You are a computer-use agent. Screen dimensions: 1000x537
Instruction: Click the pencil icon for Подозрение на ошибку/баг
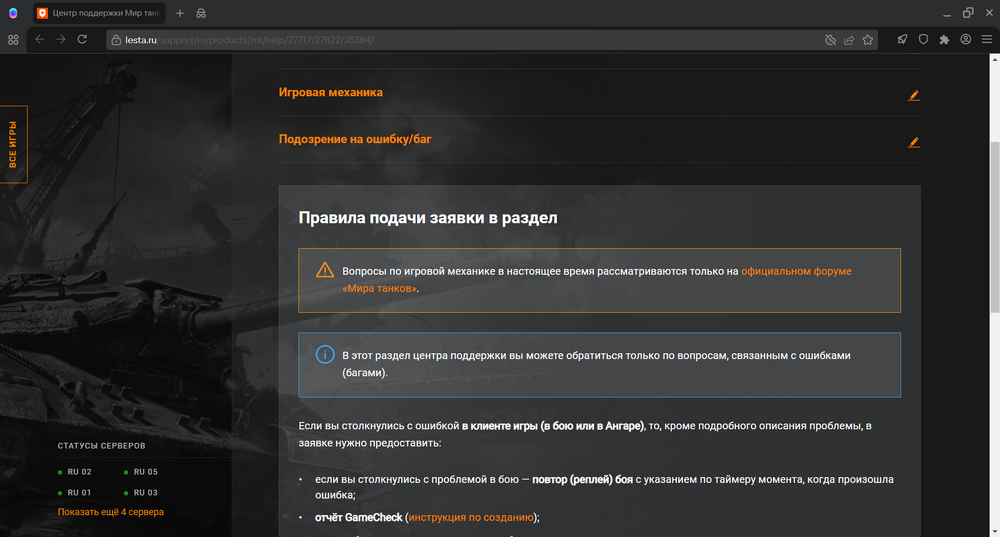pyautogui.click(x=914, y=142)
